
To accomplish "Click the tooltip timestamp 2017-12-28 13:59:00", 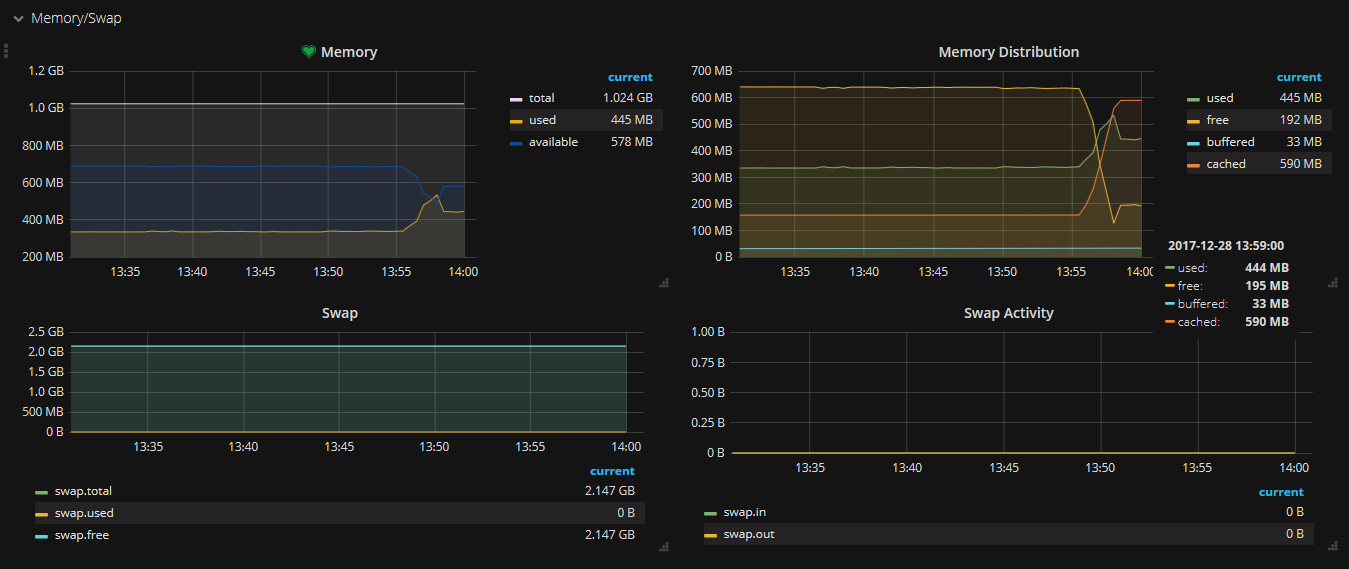I will pos(1226,245).
